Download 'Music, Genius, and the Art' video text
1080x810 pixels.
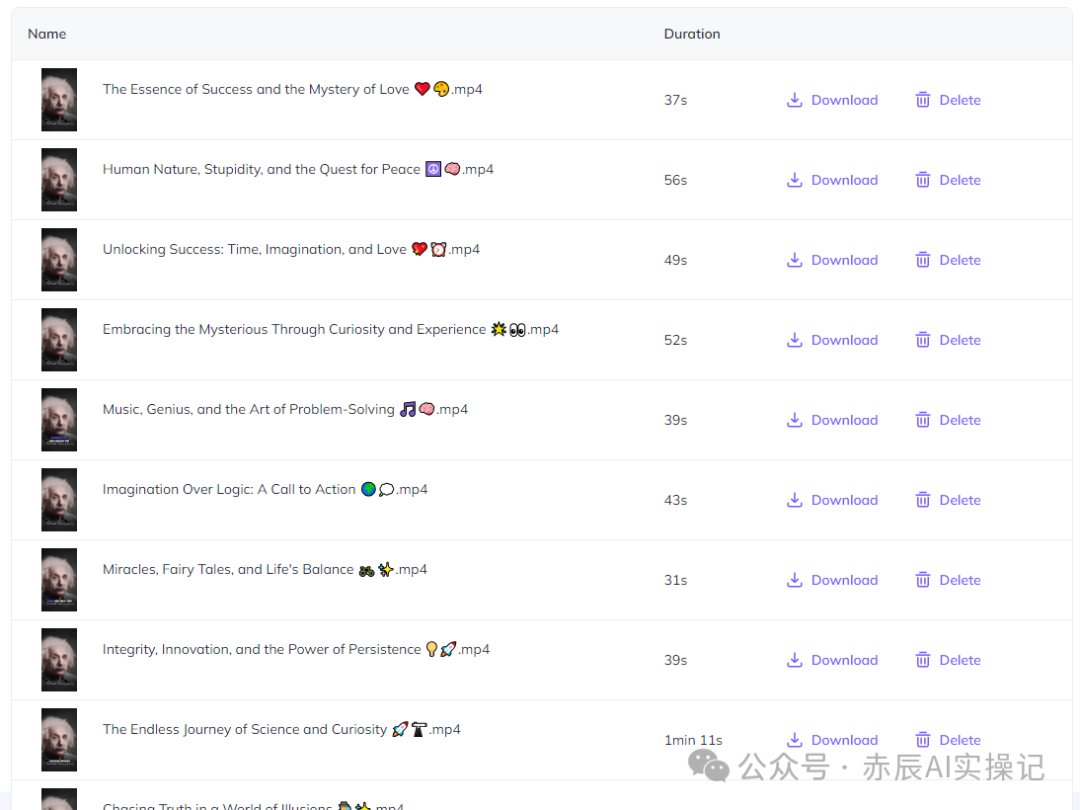coord(844,420)
